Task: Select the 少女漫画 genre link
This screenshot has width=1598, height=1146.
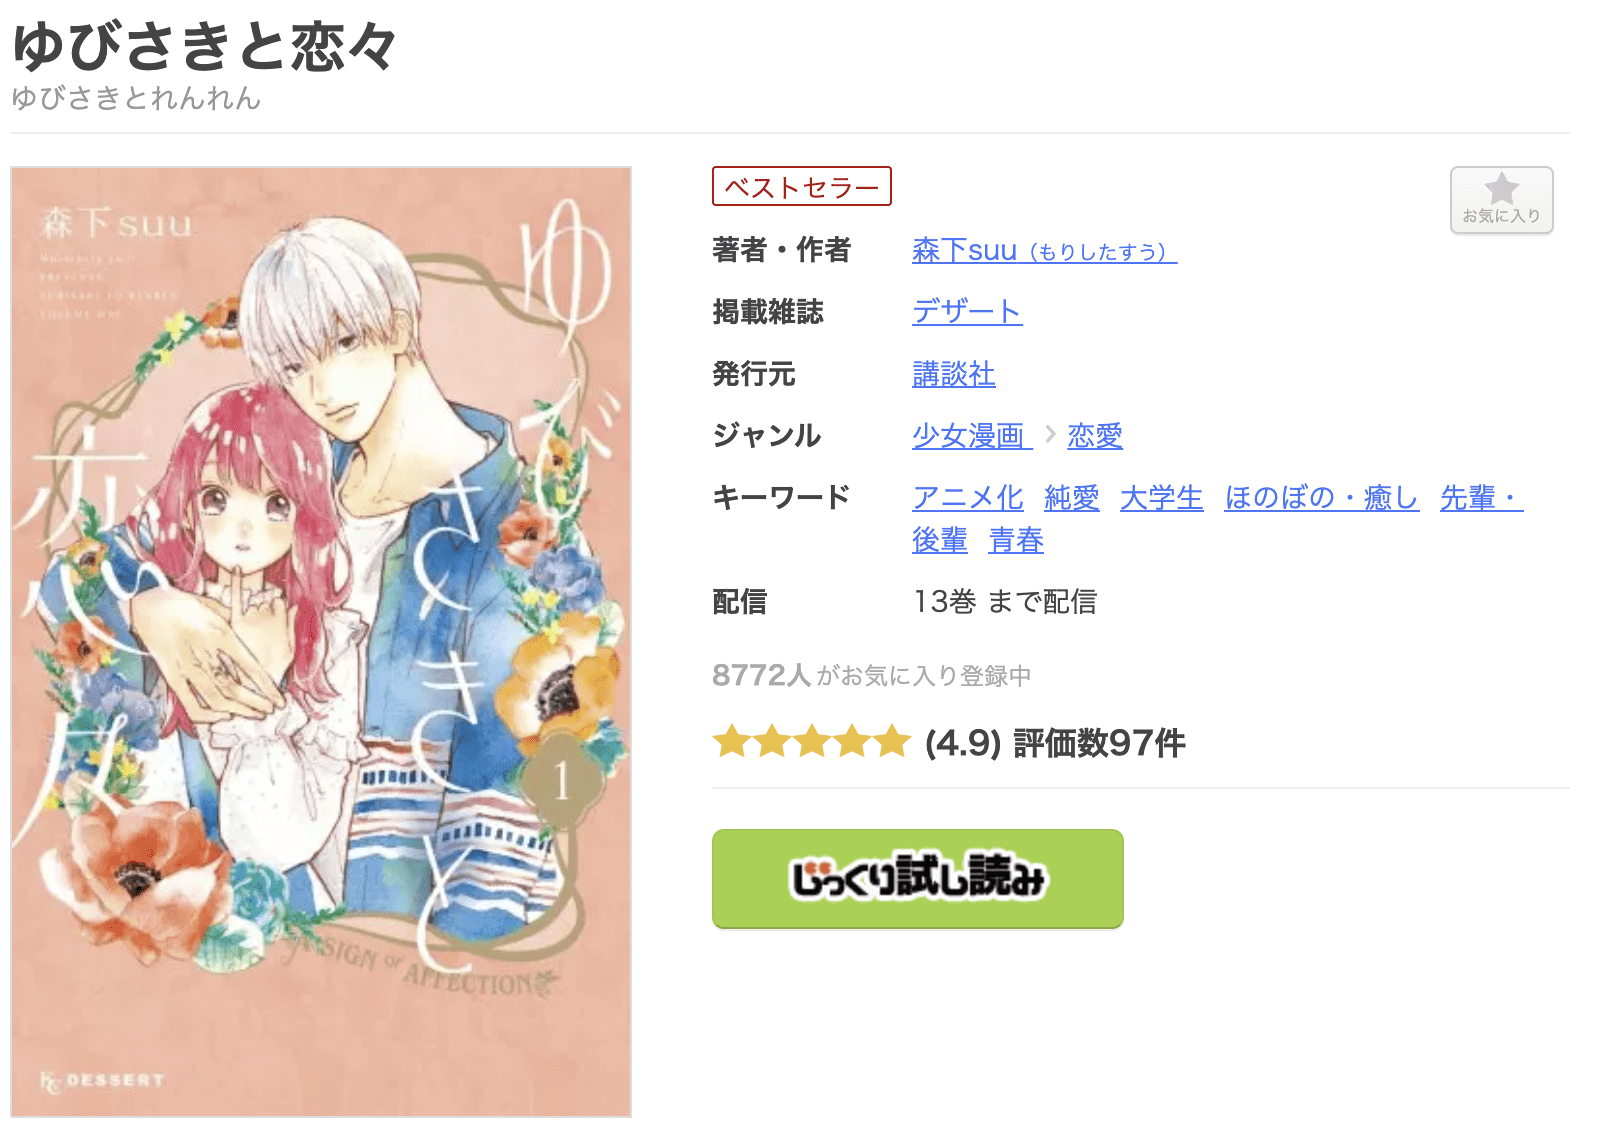Action: pyautogui.click(x=972, y=435)
